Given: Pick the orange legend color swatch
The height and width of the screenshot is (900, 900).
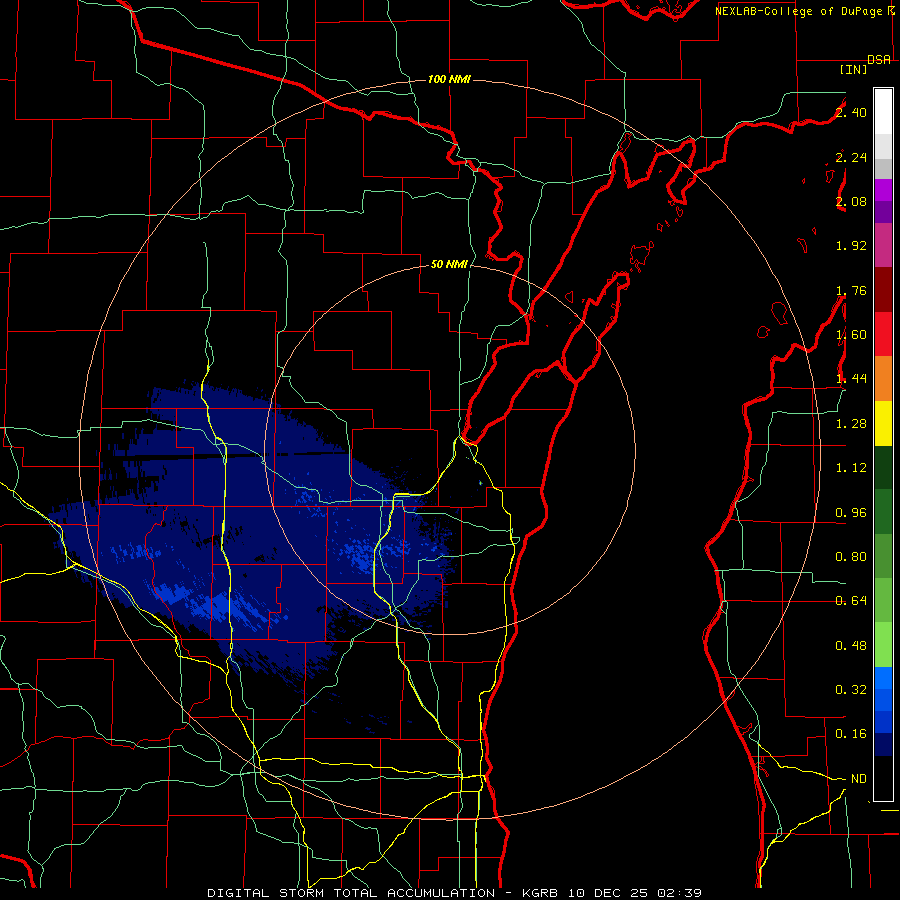Looking at the screenshot, I should coord(883,379).
